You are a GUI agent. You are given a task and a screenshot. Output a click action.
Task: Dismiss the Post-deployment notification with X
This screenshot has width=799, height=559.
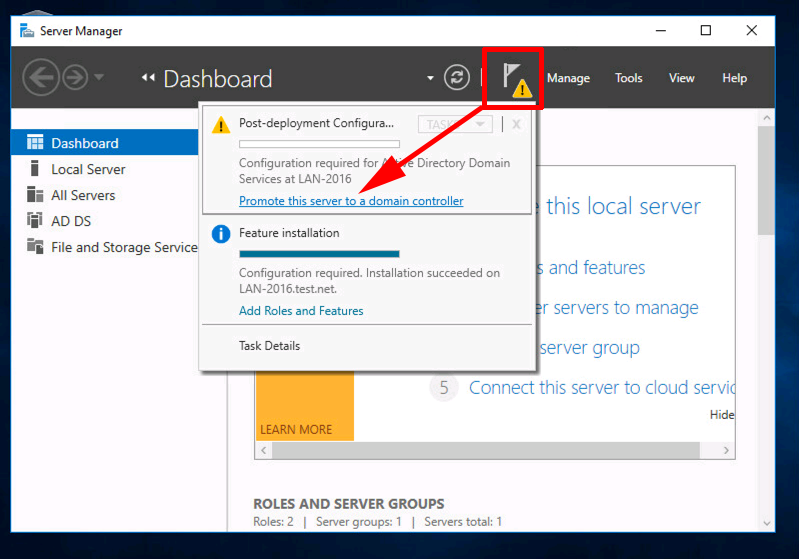click(x=516, y=124)
